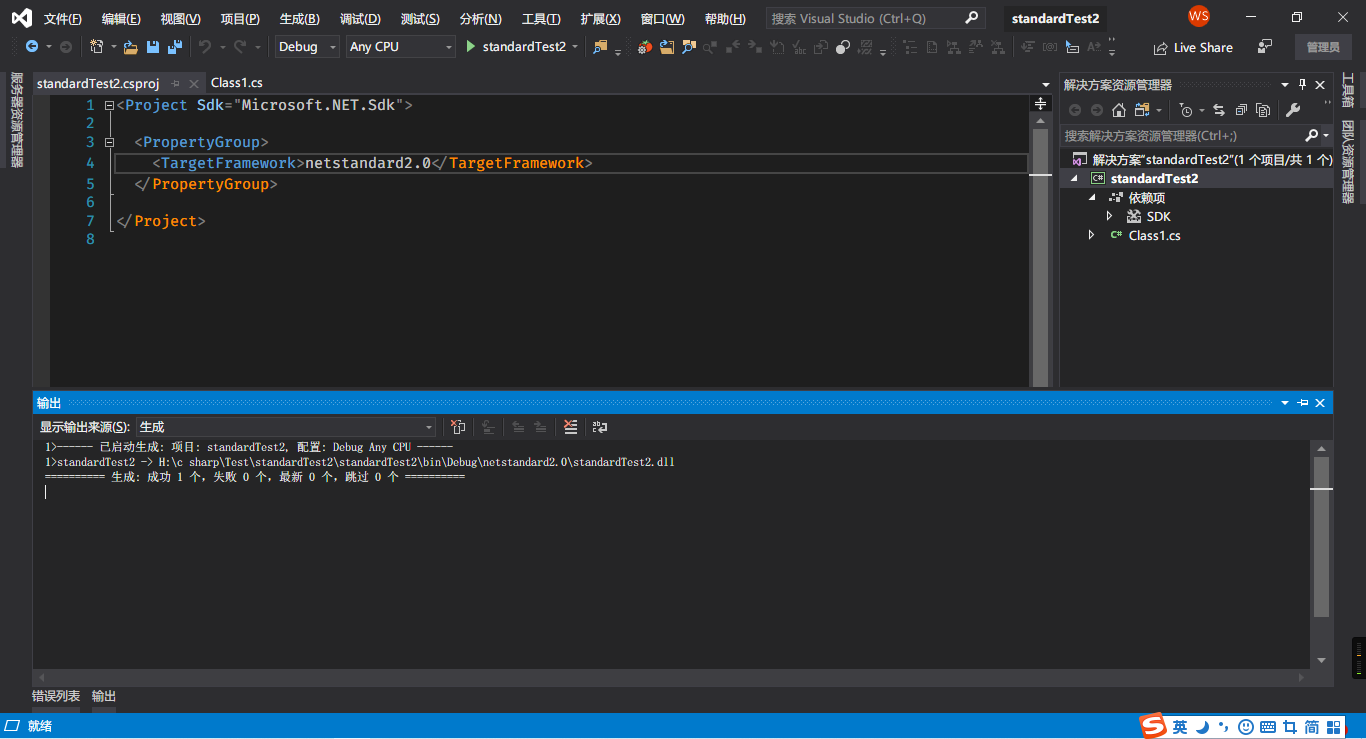This screenshot has width=1366, height=739.
Task: Toggle the pin on standardTest2.csproj tab
Action: (175, 84)
